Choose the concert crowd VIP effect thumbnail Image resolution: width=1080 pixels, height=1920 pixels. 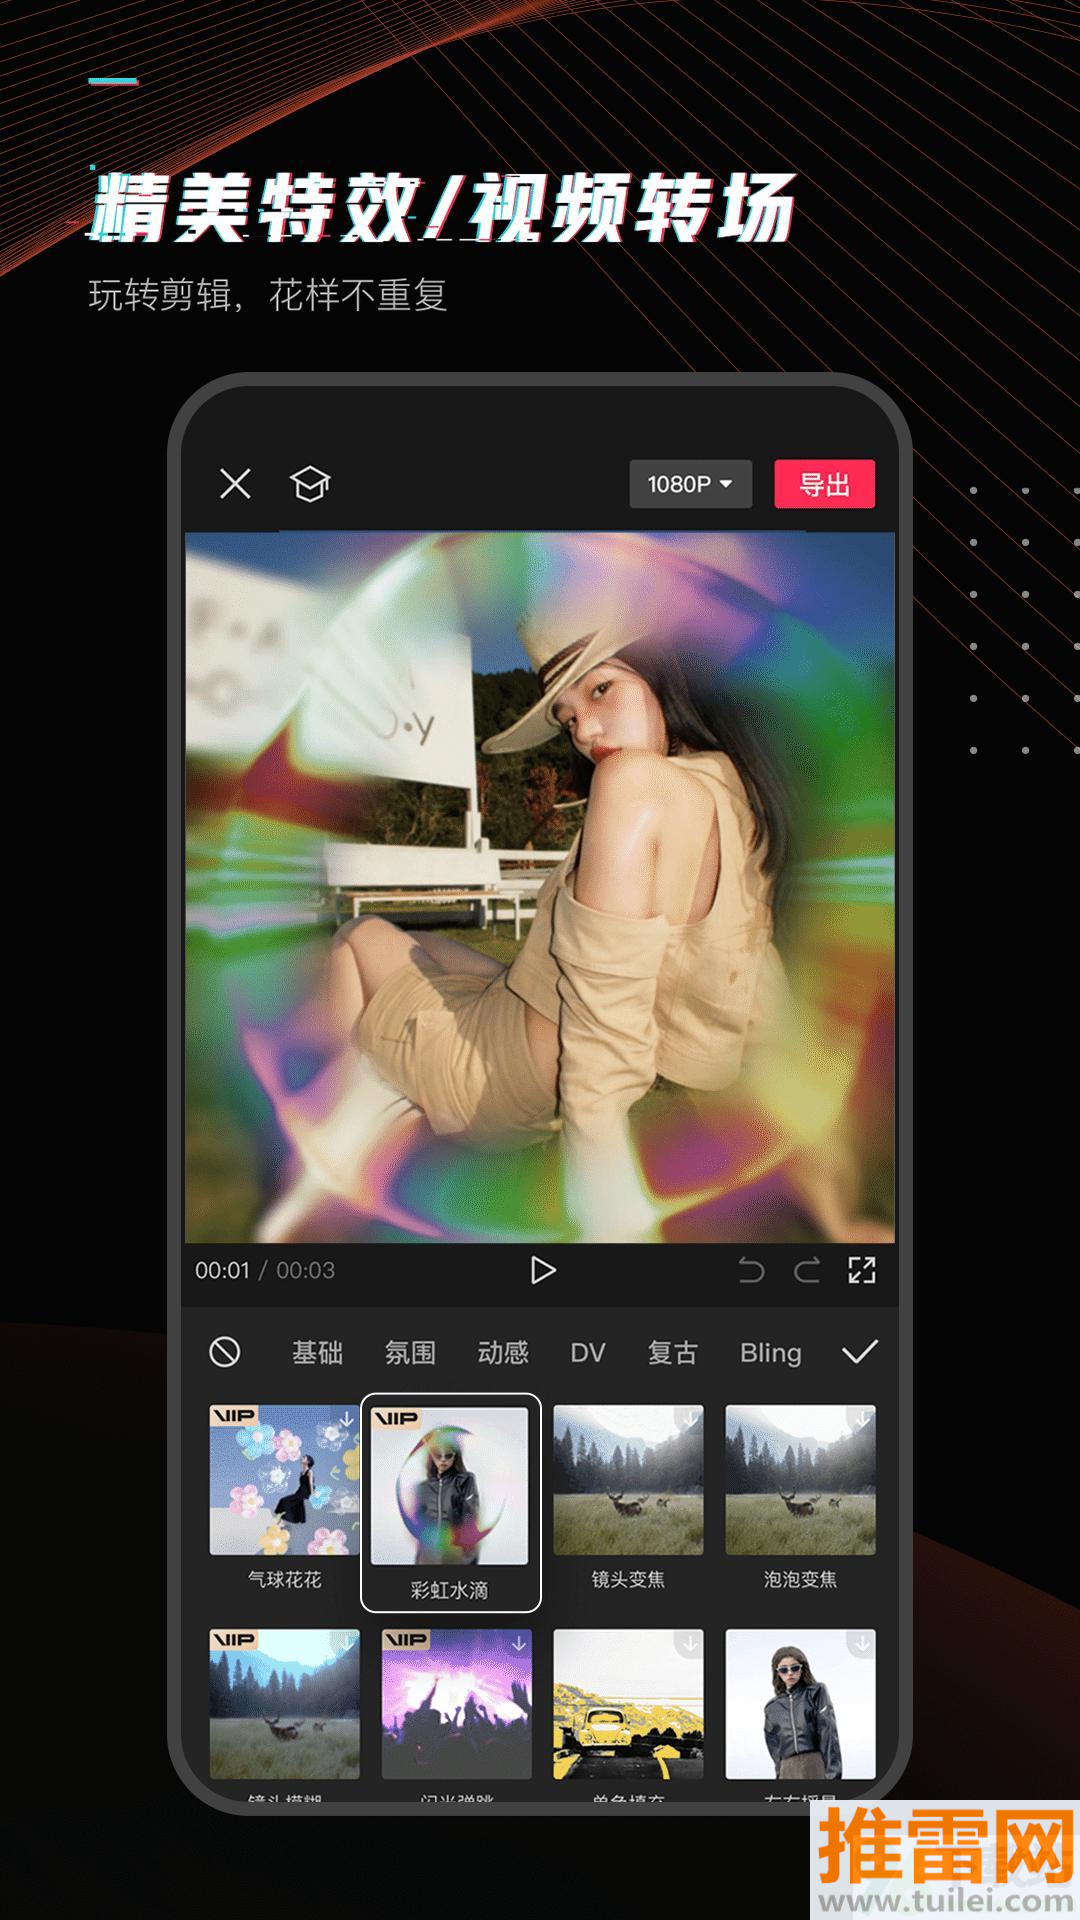456,1704
